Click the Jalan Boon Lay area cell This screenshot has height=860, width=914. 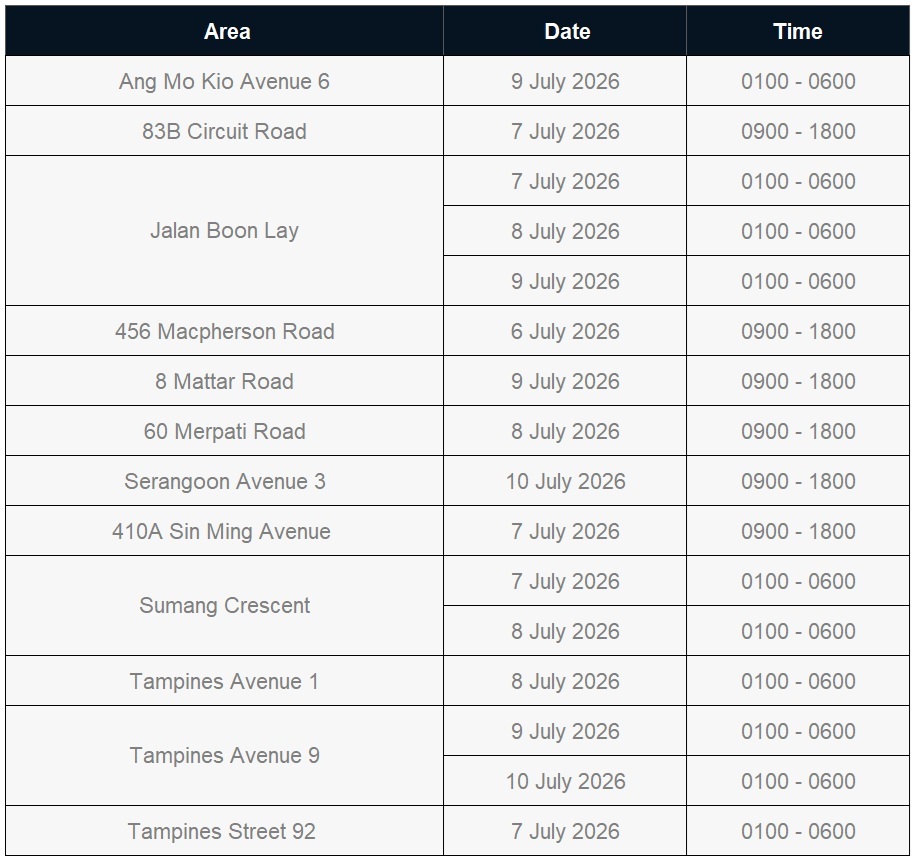coord(224,231)
